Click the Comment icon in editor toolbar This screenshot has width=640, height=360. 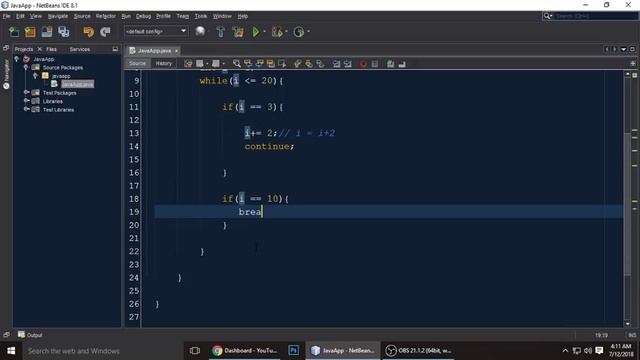[x=391, y=64]
